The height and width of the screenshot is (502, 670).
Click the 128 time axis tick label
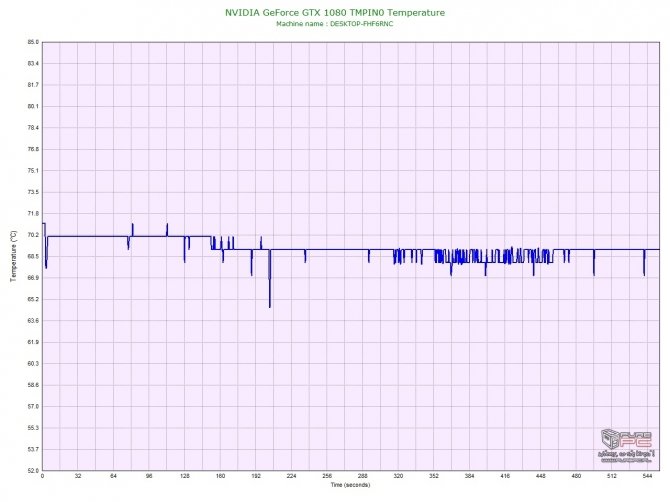[185, 476]
